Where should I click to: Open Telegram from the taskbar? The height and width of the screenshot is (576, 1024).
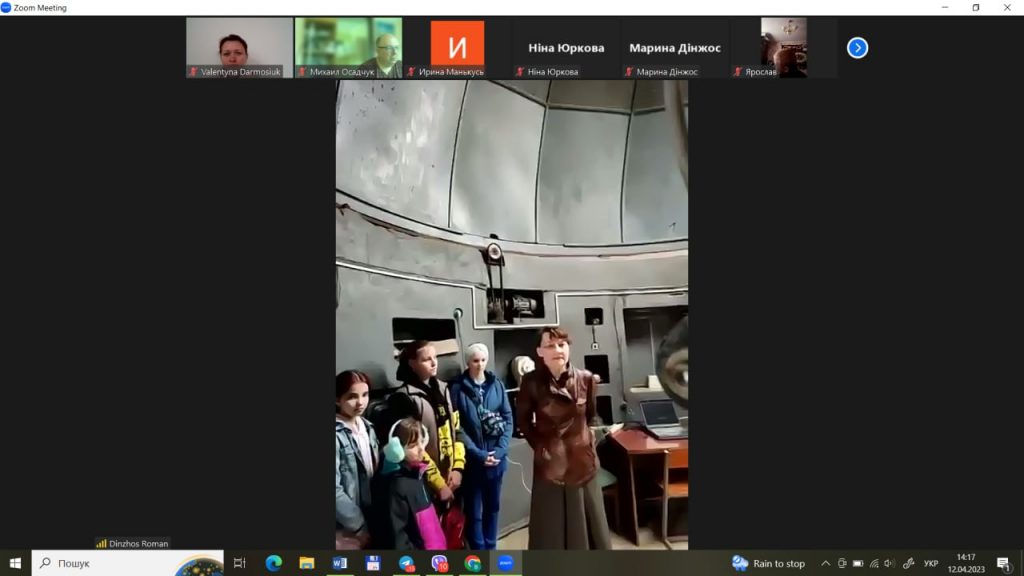click(x=406, y=563)
